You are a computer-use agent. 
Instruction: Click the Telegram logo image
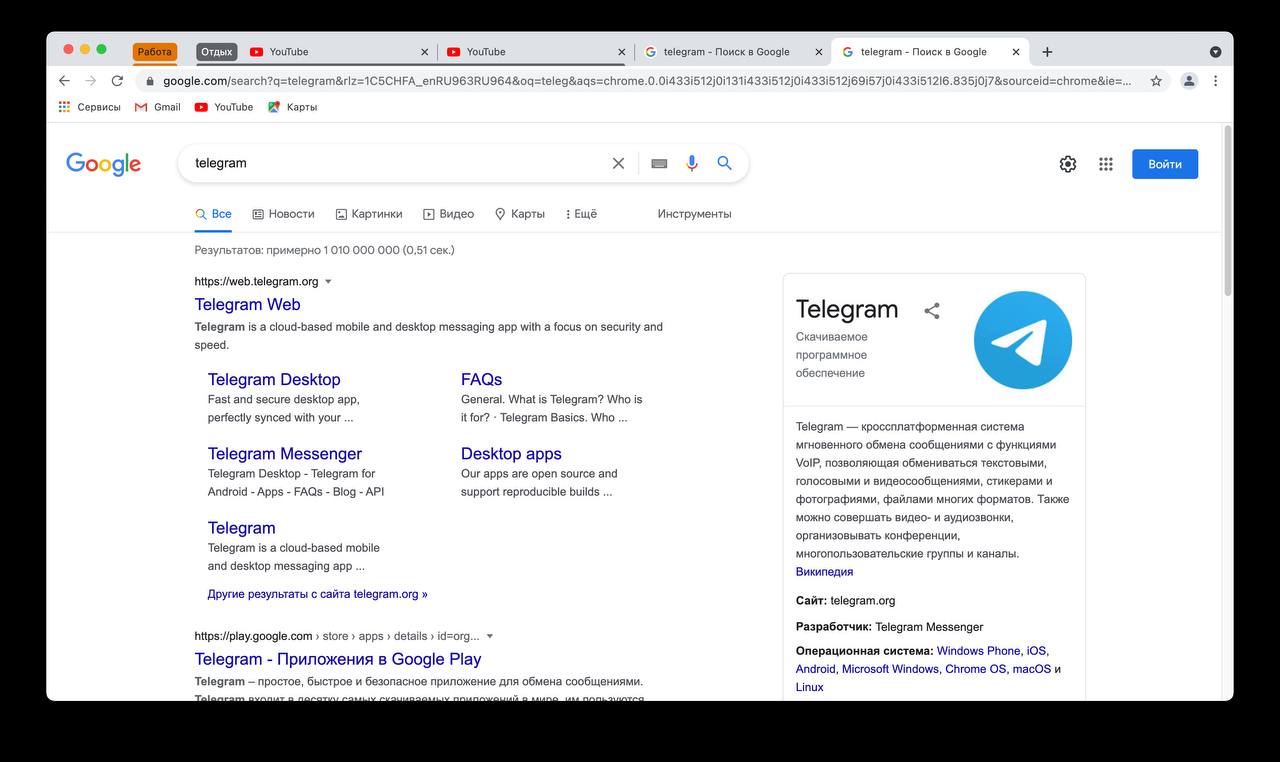pyautogui.click(x=1023, y=340)
